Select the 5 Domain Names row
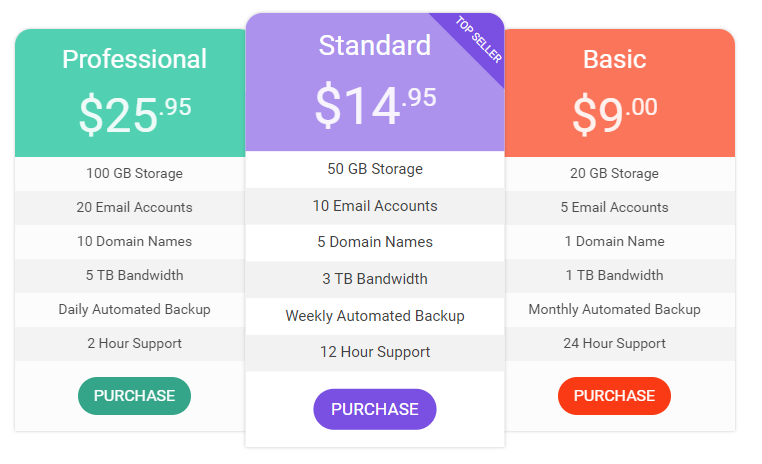This screenshot has width=762, height=464. pos(375,242)
